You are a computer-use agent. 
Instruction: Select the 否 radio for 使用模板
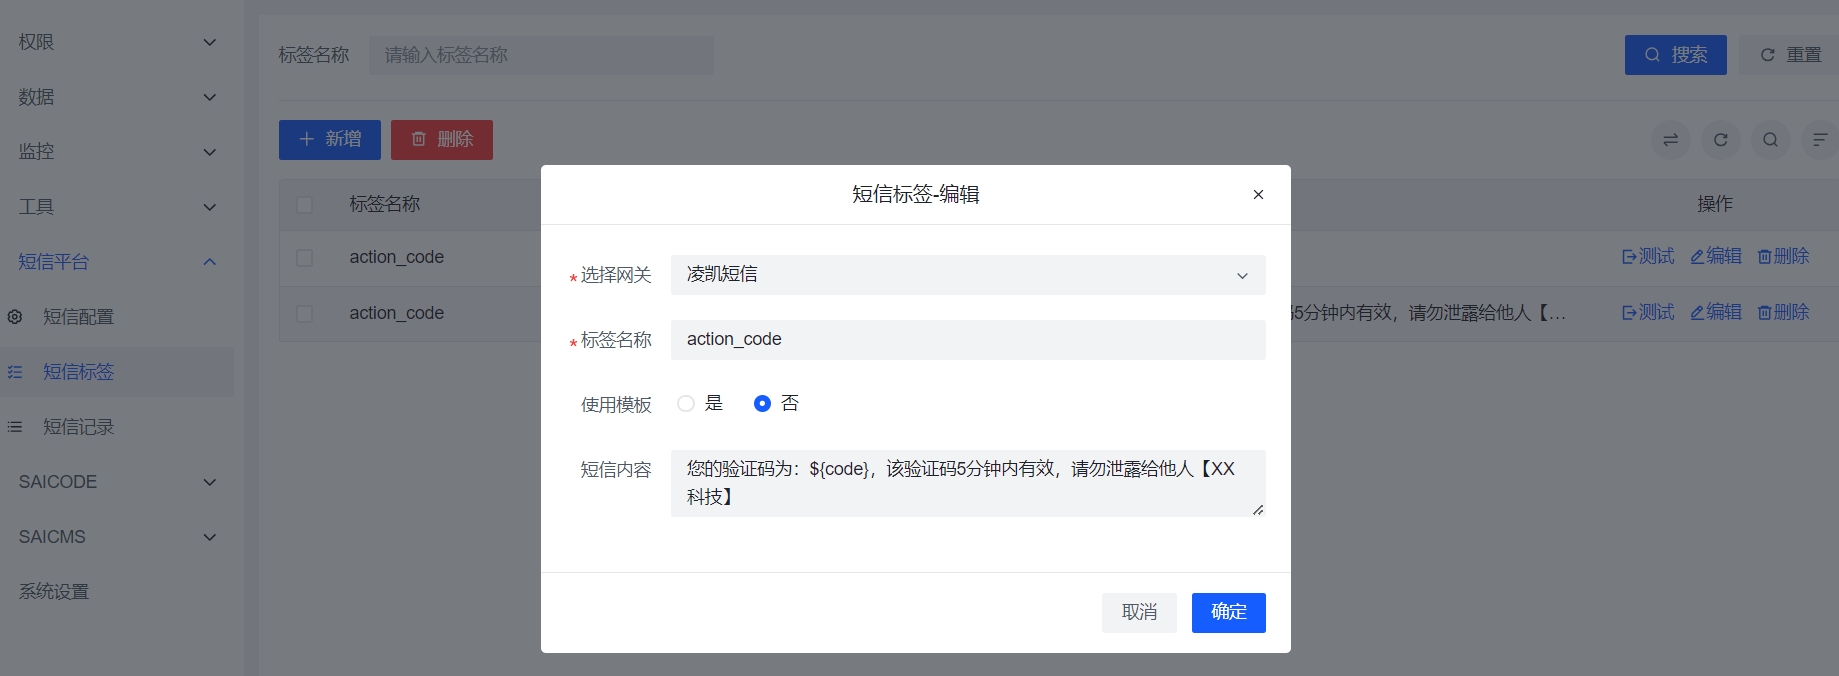point(762,404)
